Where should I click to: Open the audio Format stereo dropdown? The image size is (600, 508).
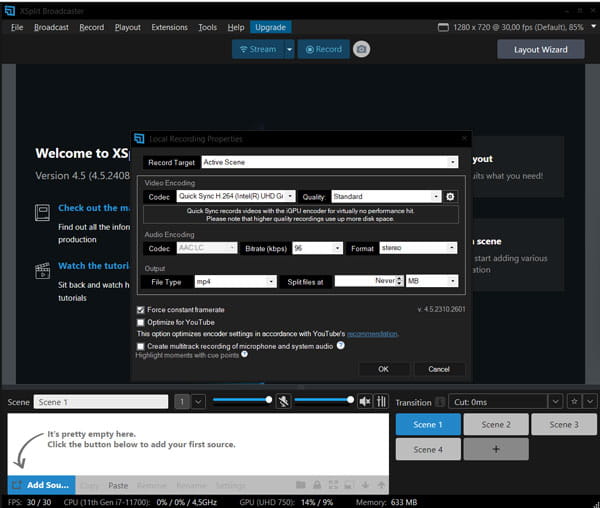tap(418, 248)
